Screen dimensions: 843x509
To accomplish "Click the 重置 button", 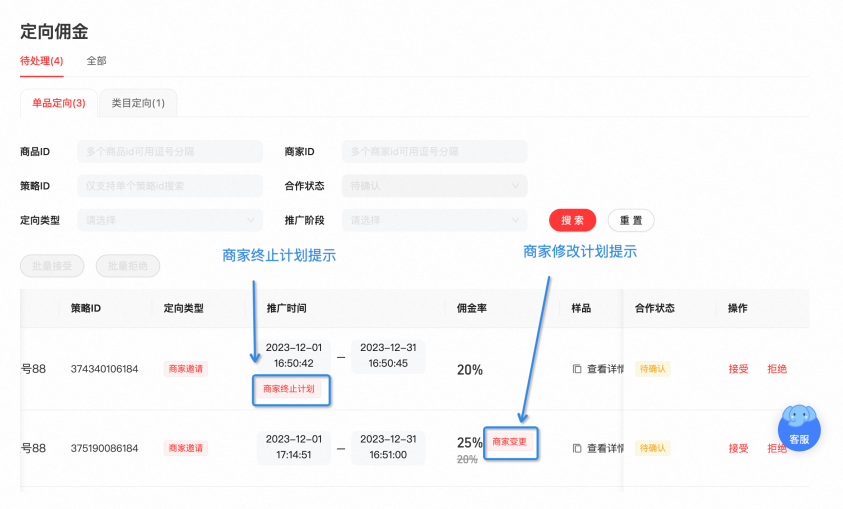I will point(631,220).
